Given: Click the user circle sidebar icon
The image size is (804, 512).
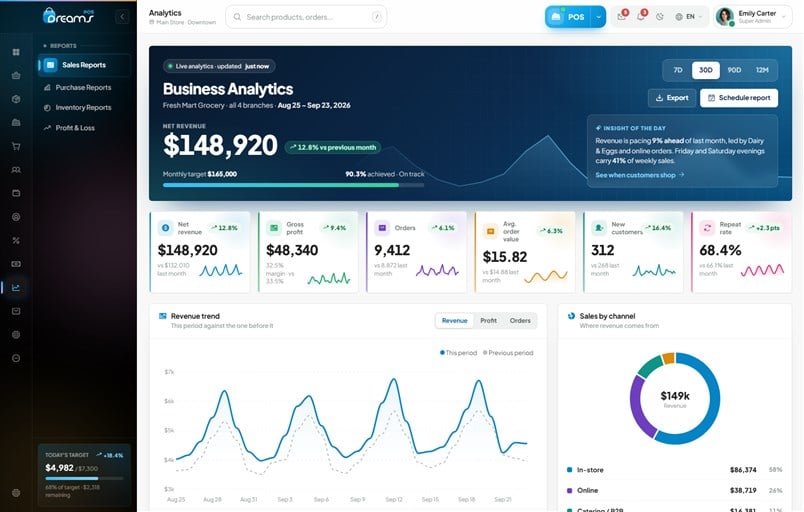Looking at the screenshot, I should tap(16, 217).
